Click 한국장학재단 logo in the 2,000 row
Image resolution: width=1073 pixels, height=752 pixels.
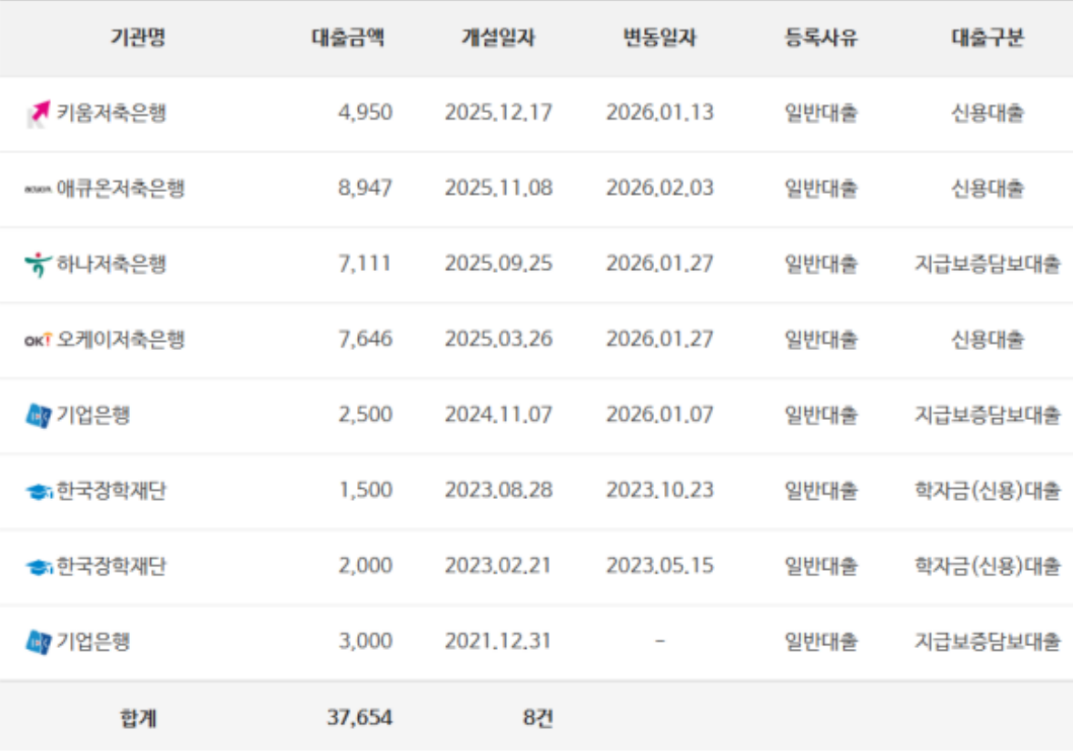click(37, 567)
